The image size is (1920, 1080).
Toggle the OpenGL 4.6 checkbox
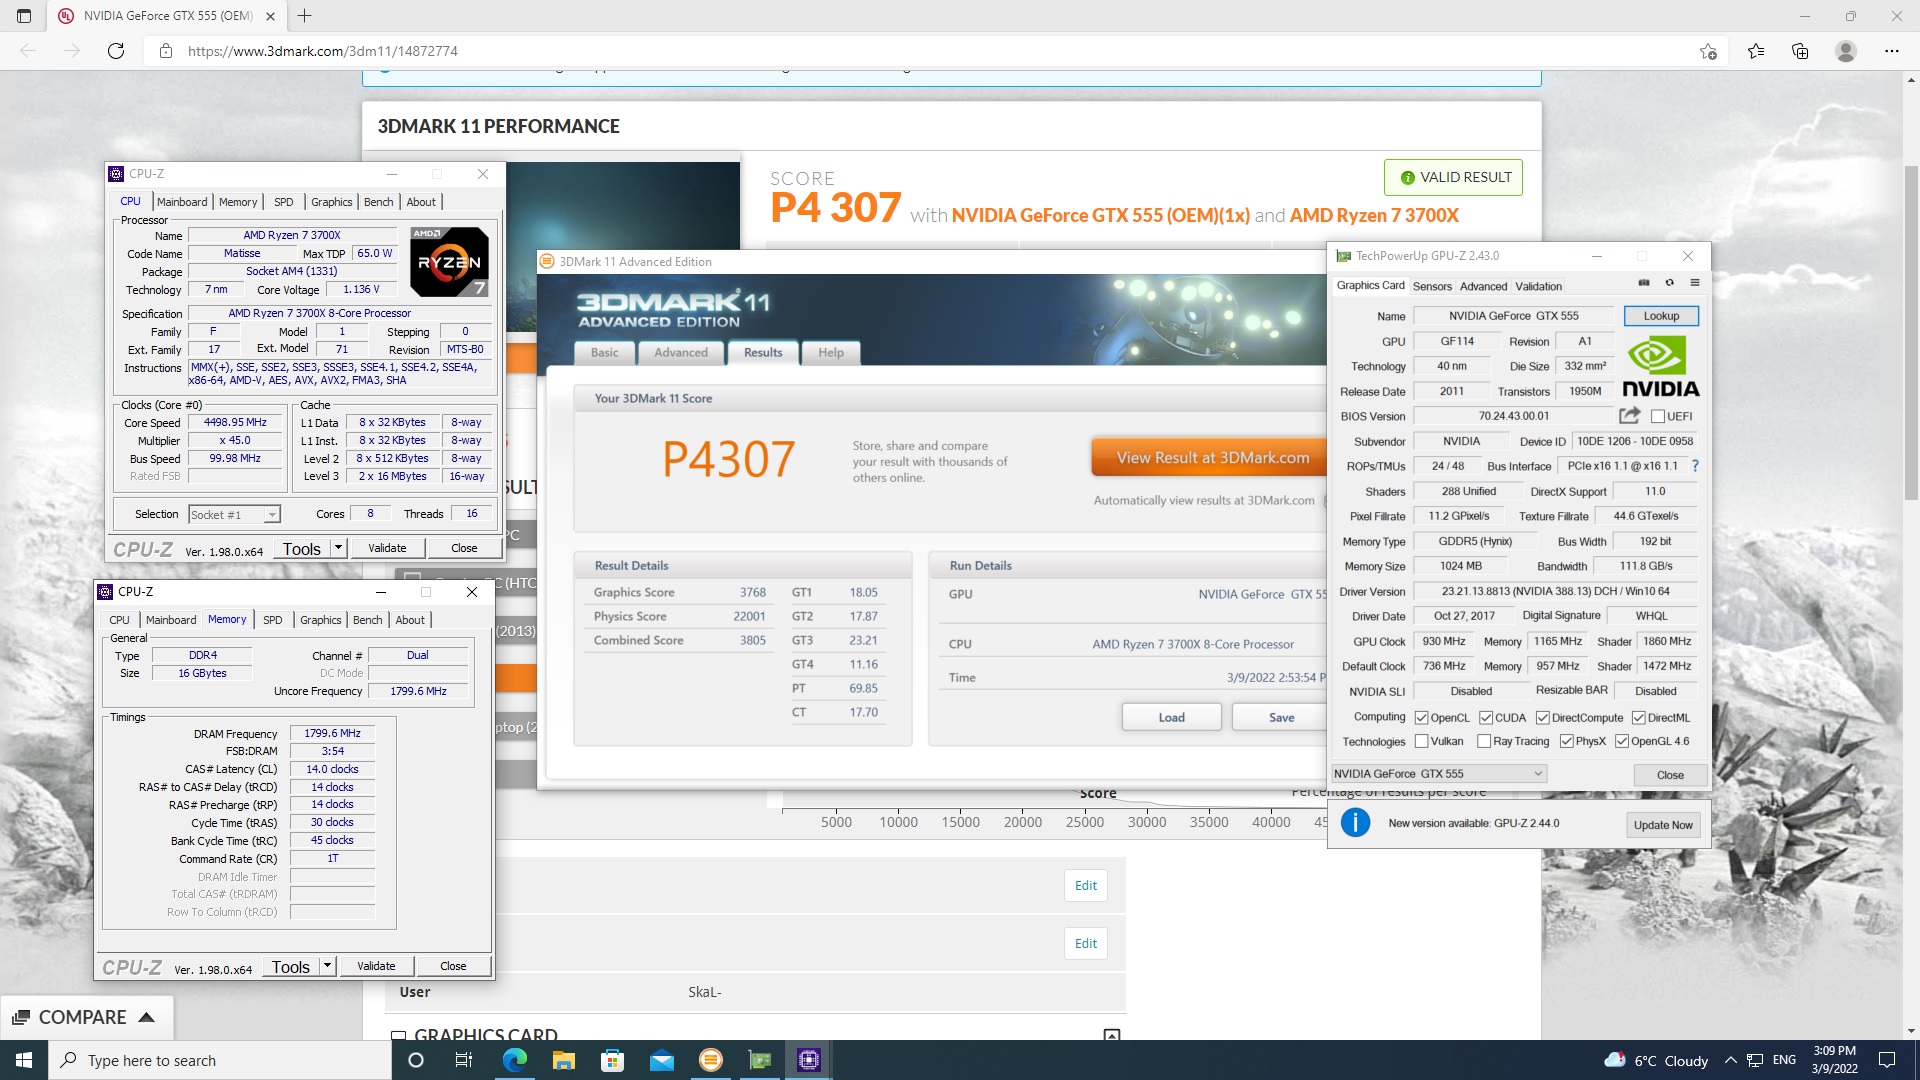coord(1622,741)
